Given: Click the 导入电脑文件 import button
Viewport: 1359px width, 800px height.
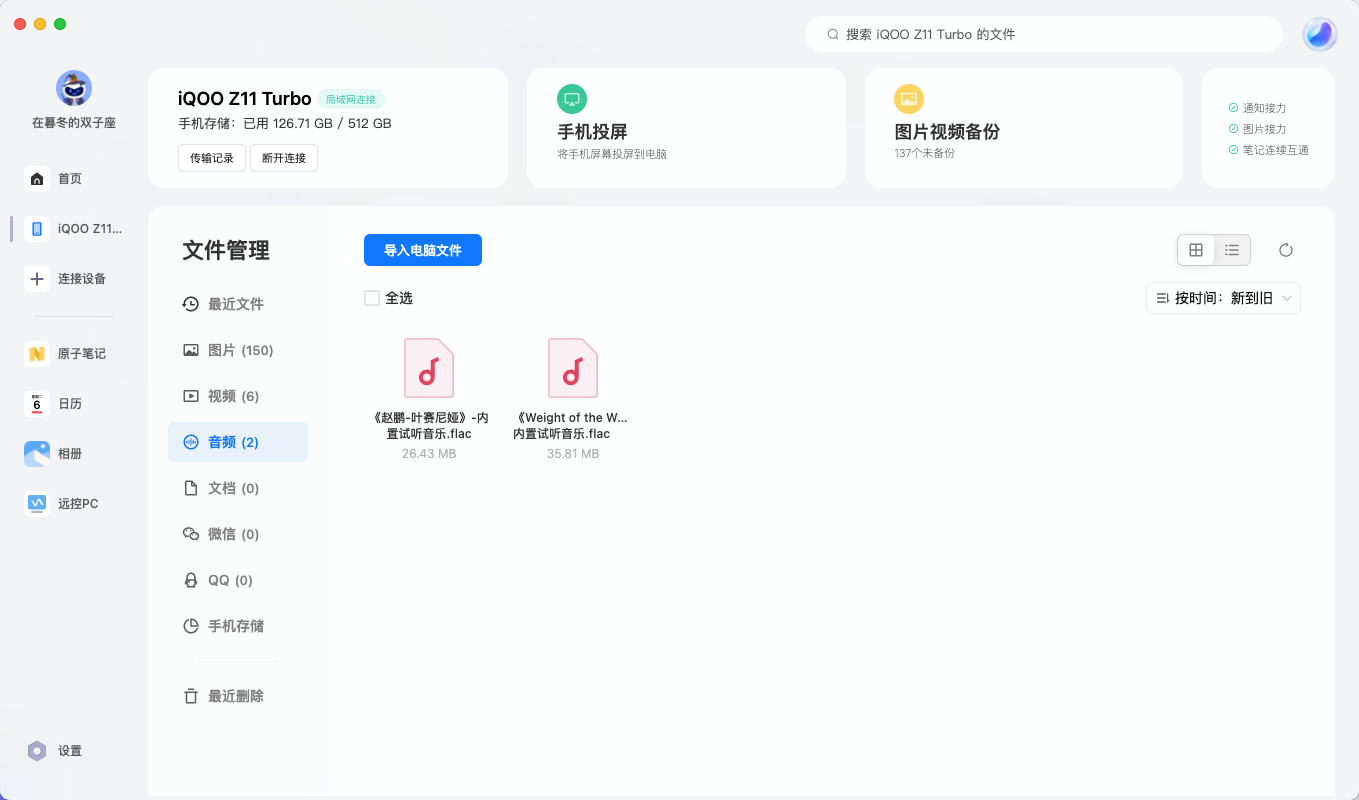Looking at the screenshot, I should [422, 250].
